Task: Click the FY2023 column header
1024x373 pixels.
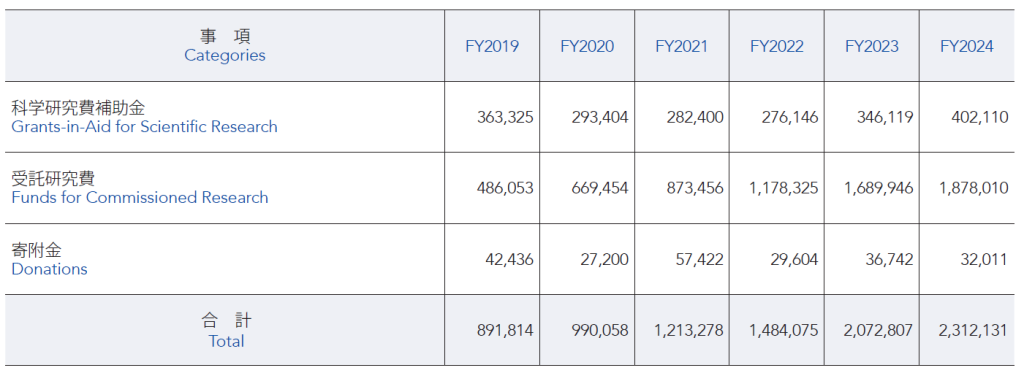Action: (872, 46)
